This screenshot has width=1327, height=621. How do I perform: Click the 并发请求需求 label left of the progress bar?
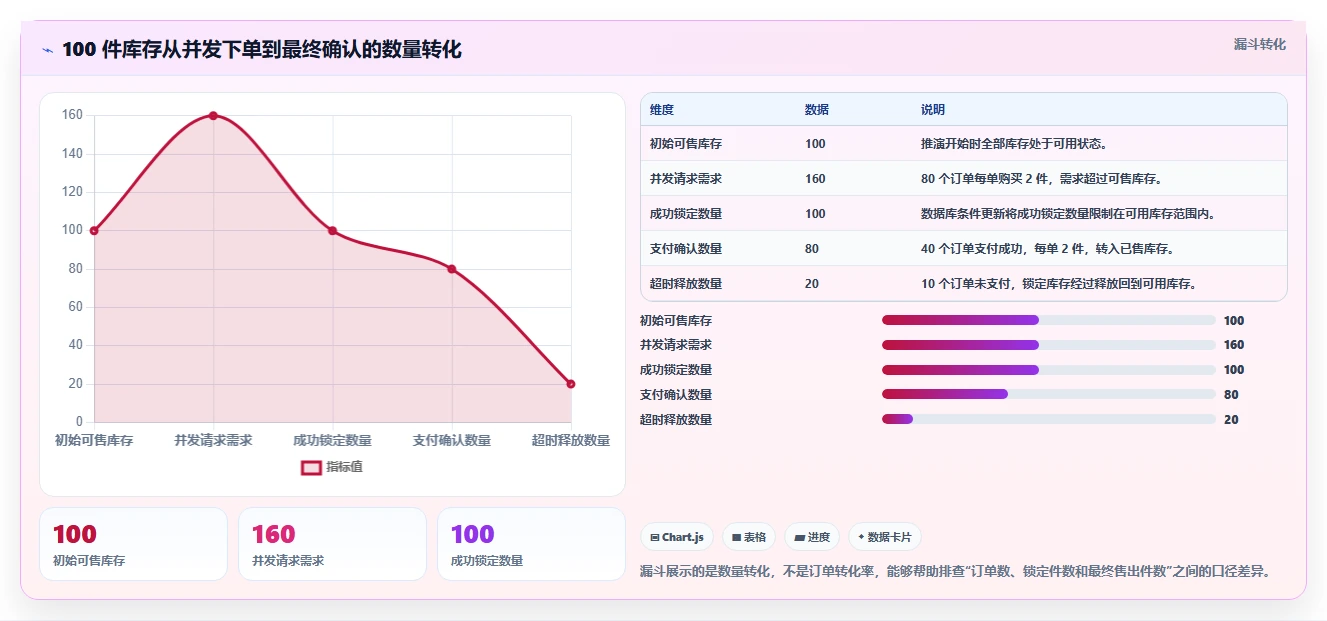click(x=676, y=345)
